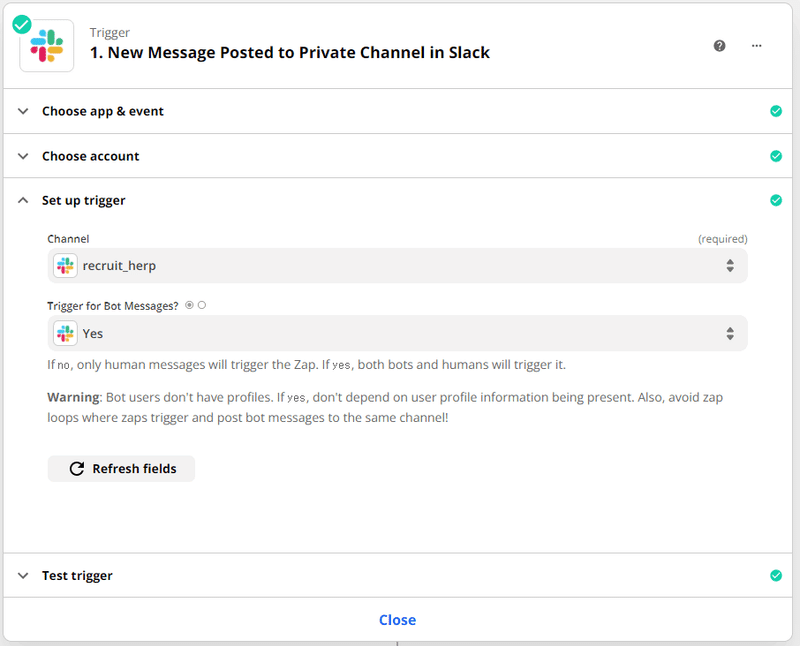Click green checkmark on Choose app & event
800x646 pixels.
[776, 111]
